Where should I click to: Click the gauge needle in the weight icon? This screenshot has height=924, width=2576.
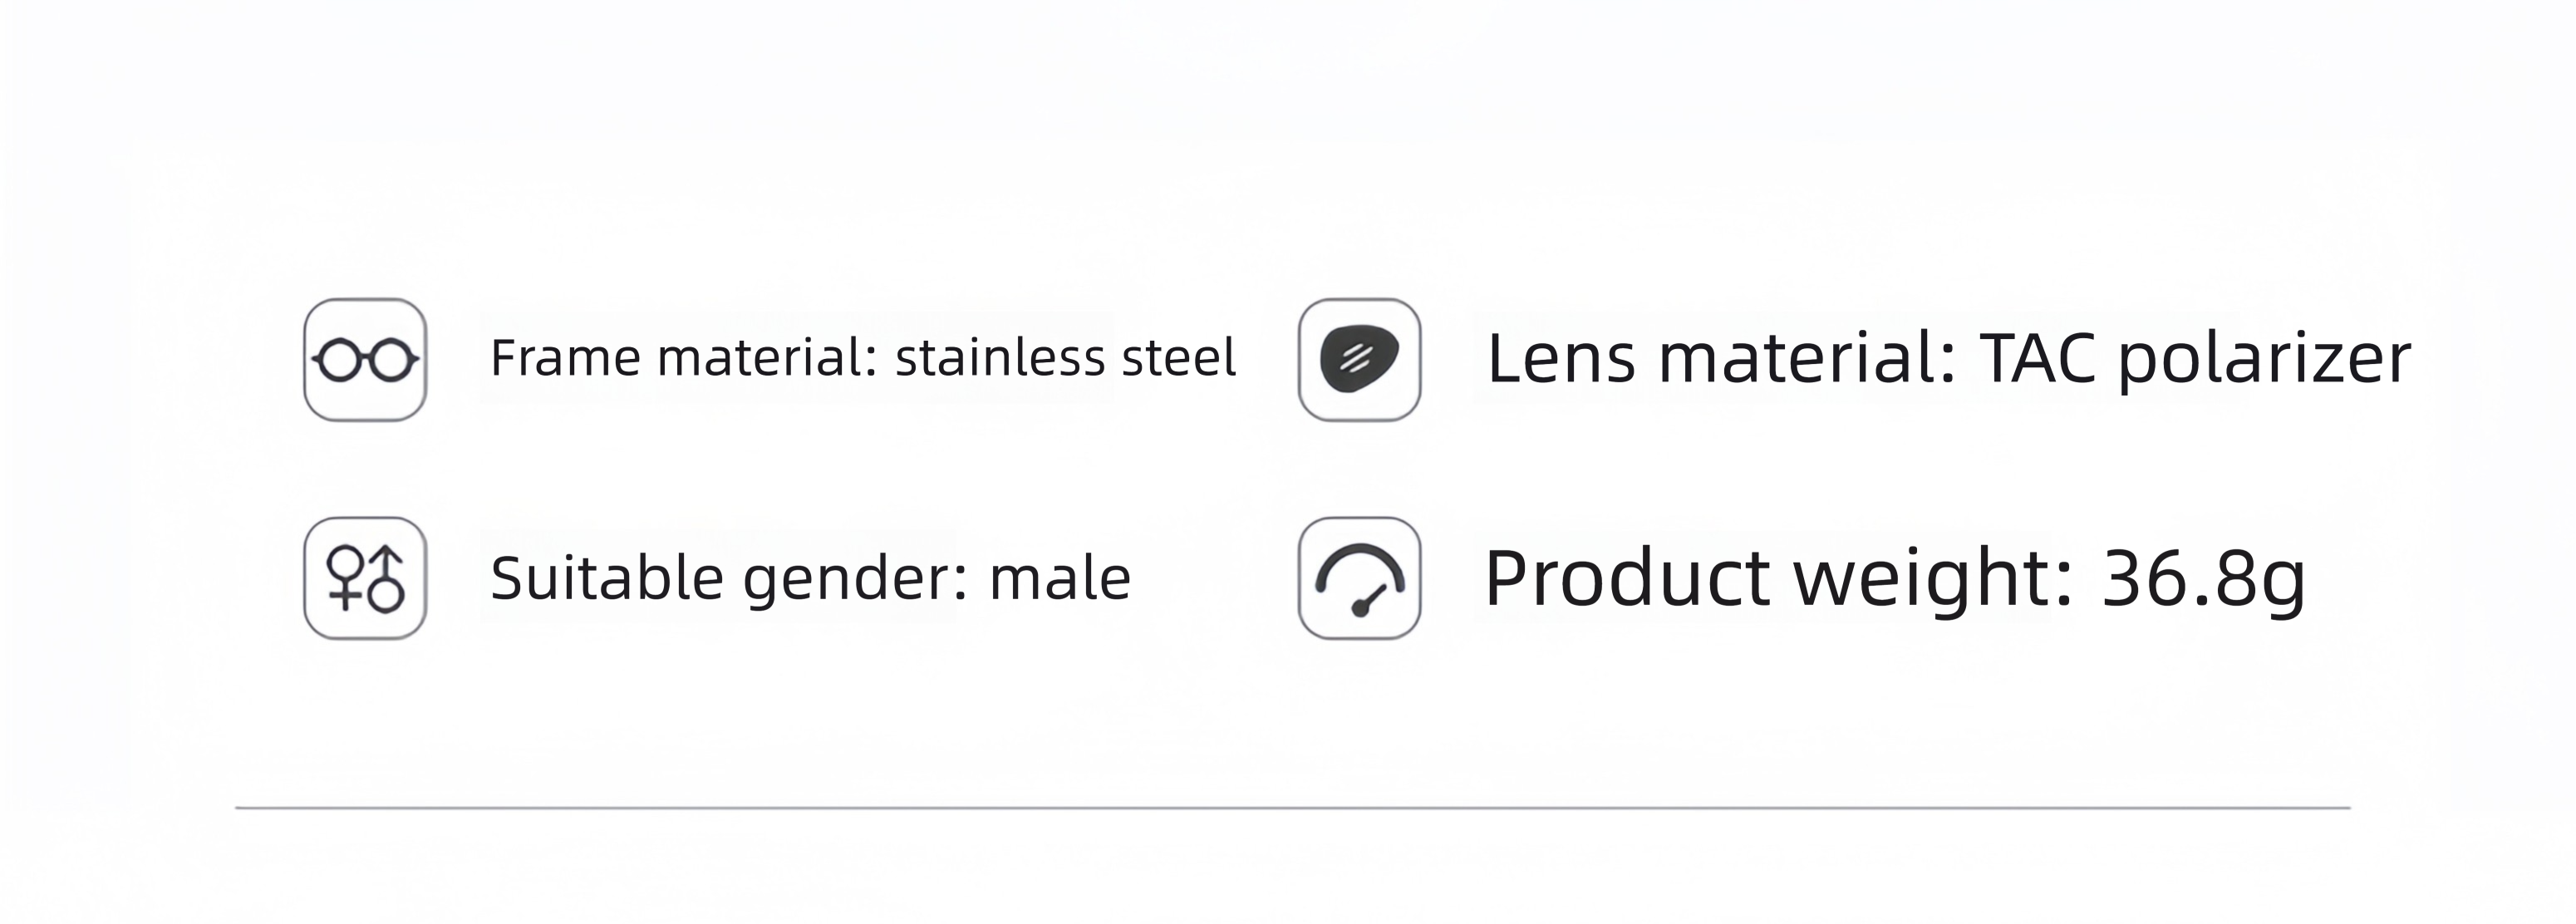(1369, 600)
